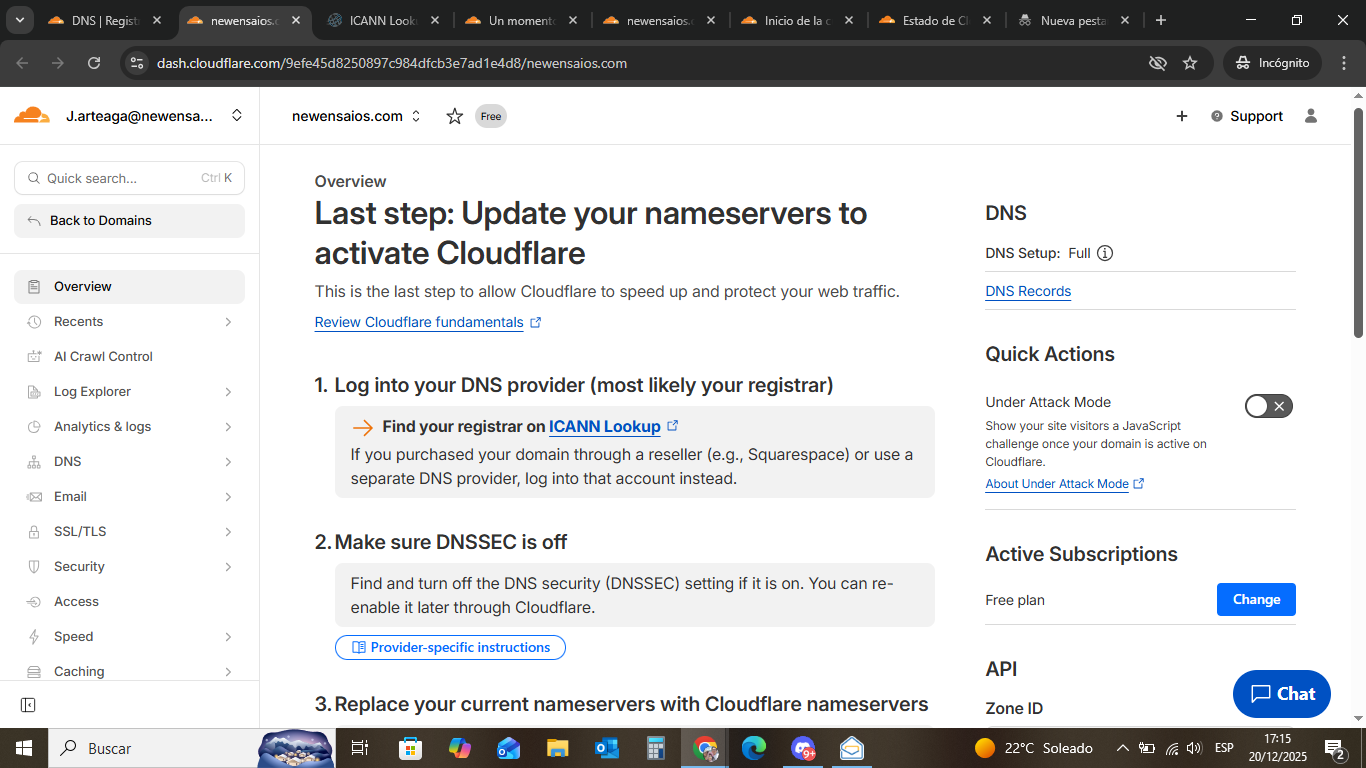Open the tab search dropdown arrow

pos(20,20)
